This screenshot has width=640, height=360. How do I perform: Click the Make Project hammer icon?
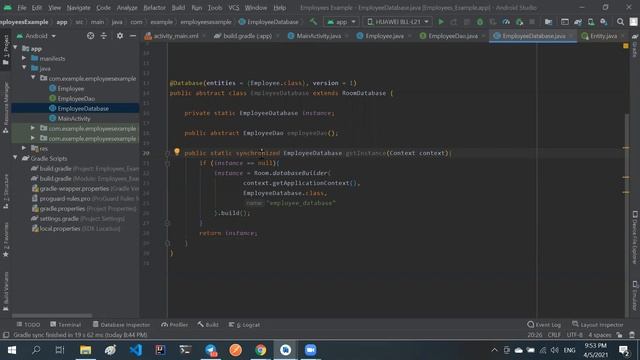coord(313,22)
